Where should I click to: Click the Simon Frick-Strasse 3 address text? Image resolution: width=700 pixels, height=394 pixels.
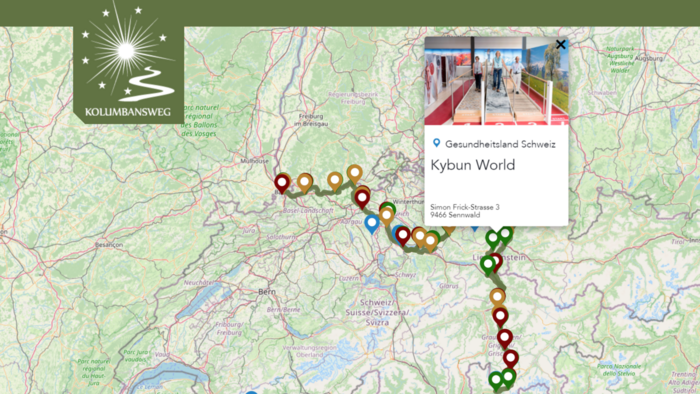465,207
